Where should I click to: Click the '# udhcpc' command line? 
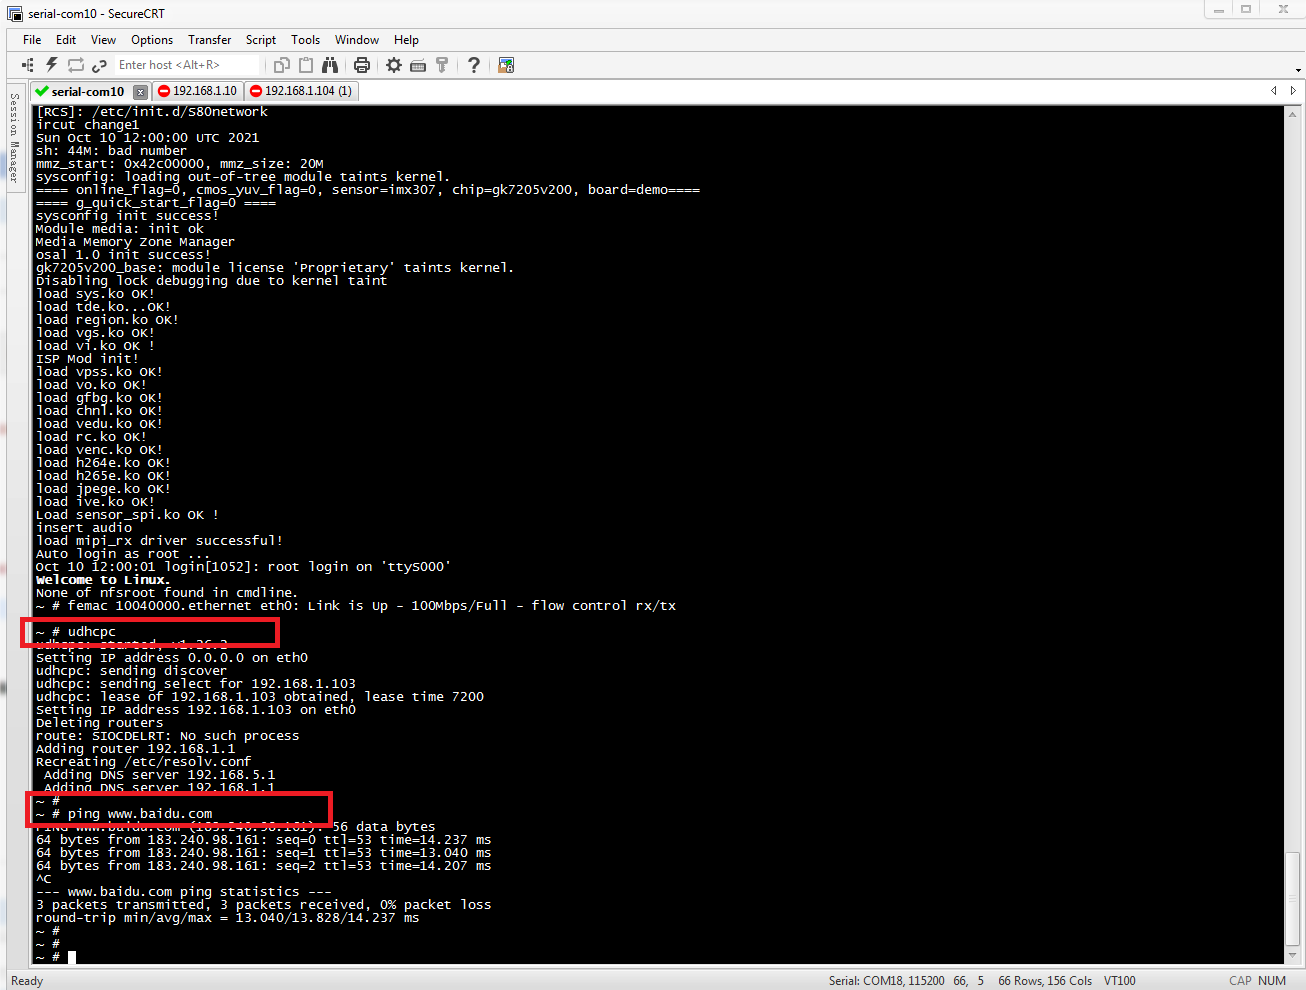[76, 632]
